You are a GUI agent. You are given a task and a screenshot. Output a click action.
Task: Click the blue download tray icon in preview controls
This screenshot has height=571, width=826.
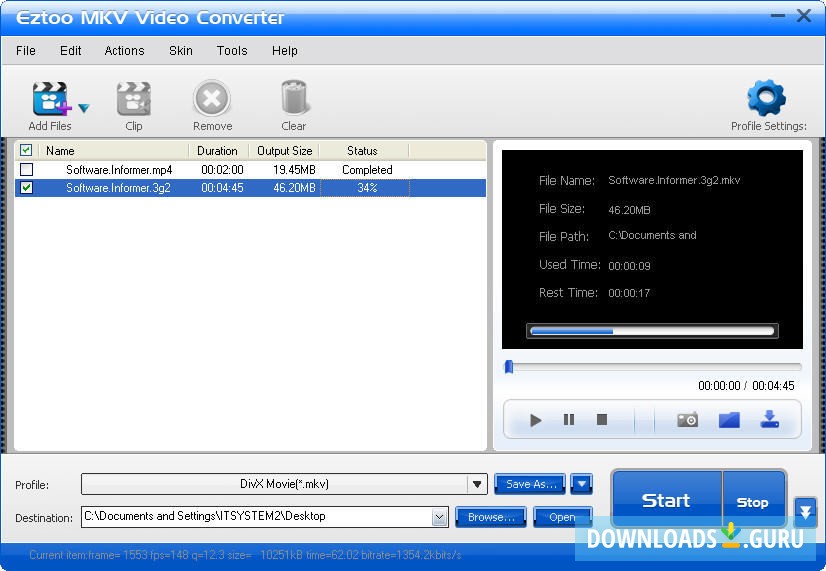tap(770, 419)
